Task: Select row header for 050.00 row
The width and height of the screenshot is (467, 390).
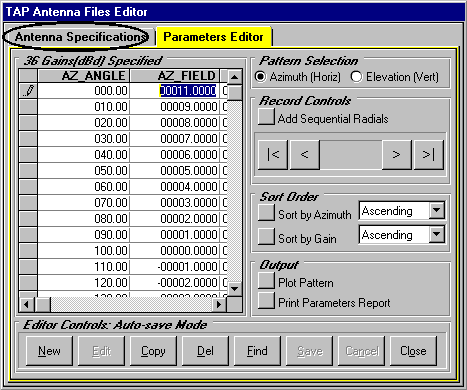Action: tap(28, 171)
